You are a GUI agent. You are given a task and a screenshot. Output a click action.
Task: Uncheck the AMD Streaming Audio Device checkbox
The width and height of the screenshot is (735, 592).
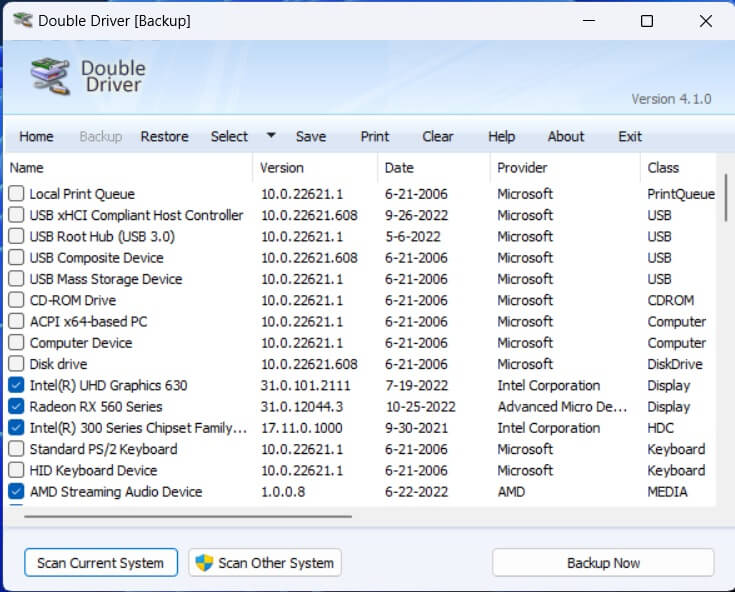tap(16, 491)
